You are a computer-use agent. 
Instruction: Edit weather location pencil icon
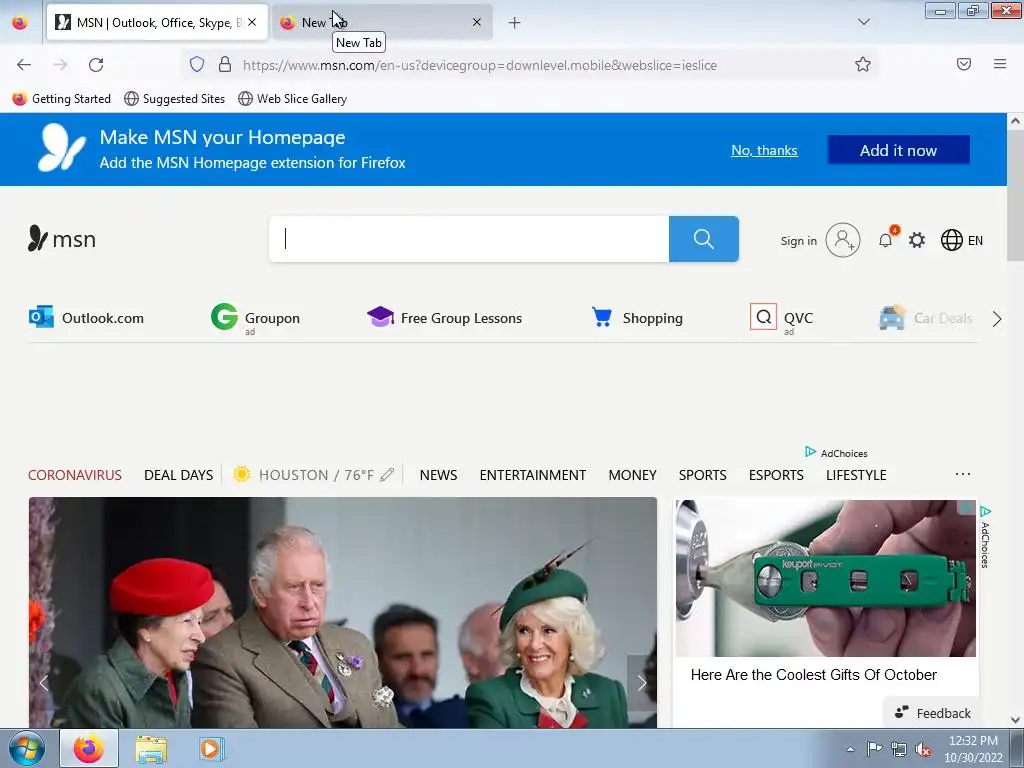(x=387, y=475)
